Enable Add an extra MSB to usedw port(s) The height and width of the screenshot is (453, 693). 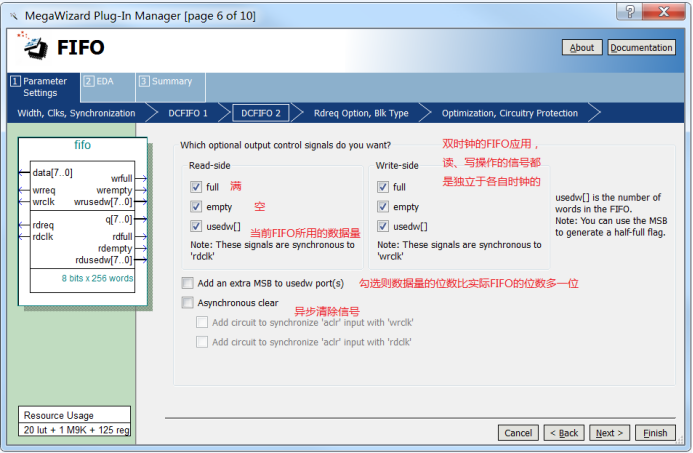click(x=187, y=283)
